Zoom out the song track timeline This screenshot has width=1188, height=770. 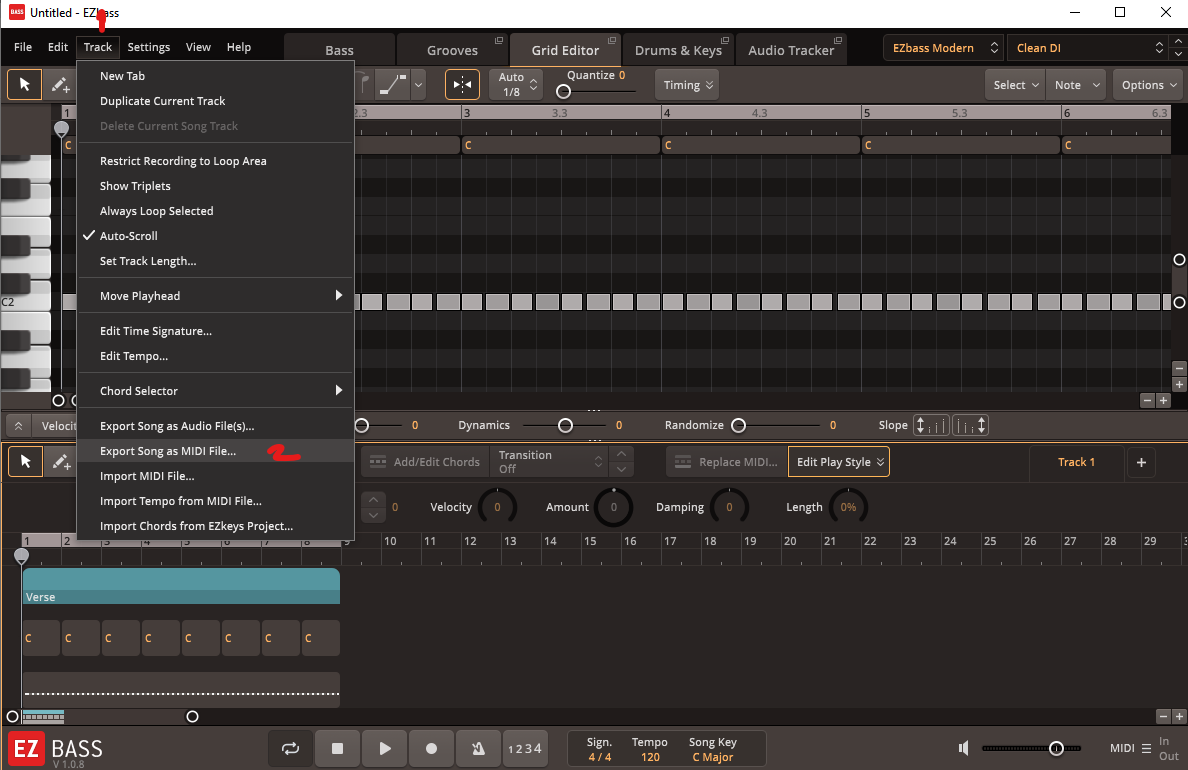[x=1164, y=716]
